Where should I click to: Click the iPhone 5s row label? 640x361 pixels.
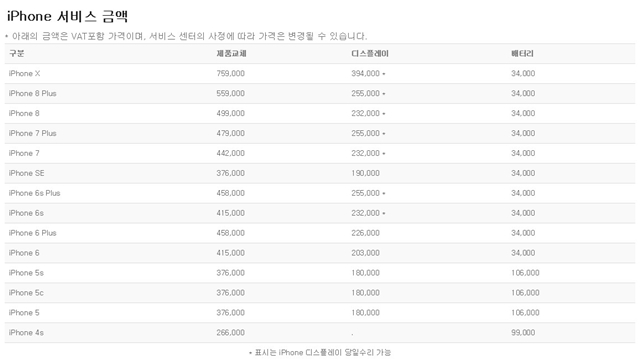pyautogui.click(x=26, y=273)
